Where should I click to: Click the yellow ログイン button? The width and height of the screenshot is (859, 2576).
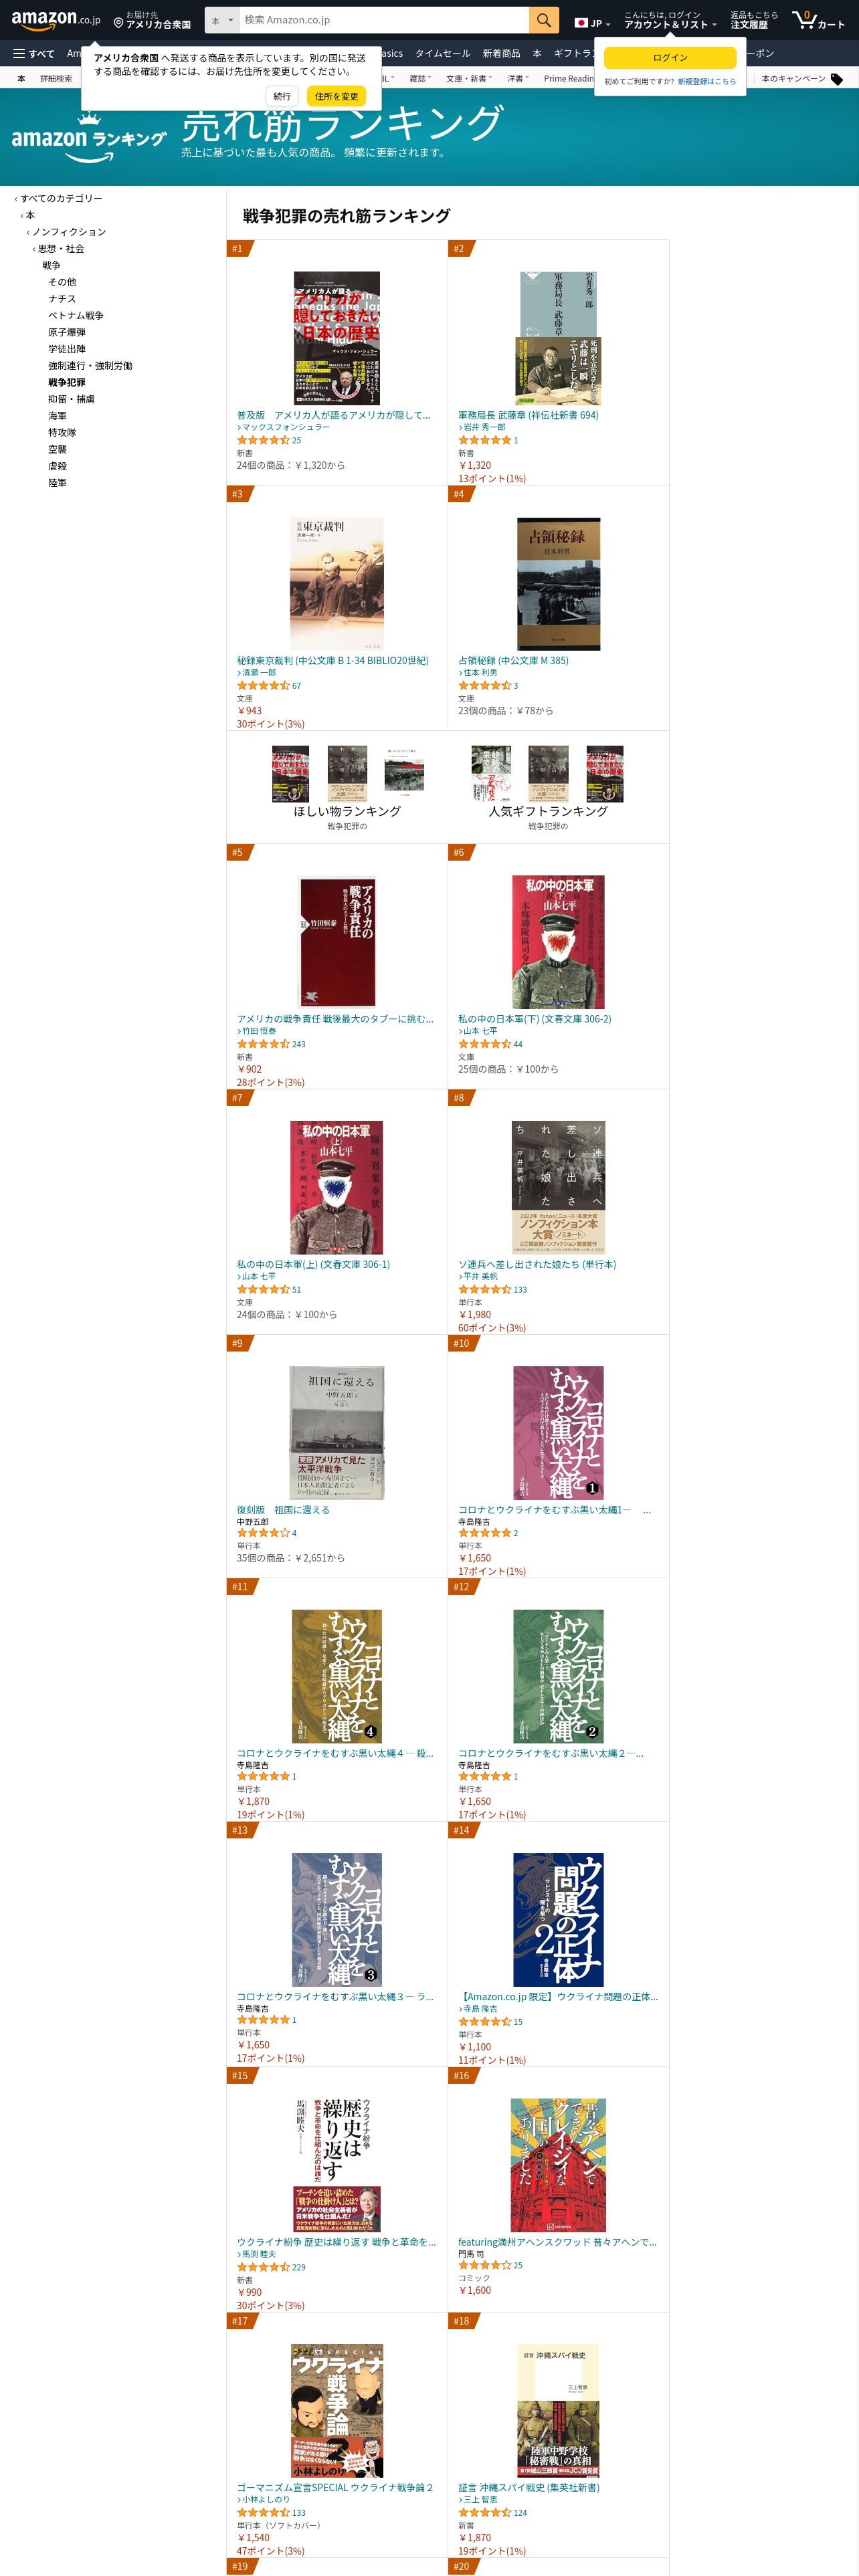click(670, 58)
